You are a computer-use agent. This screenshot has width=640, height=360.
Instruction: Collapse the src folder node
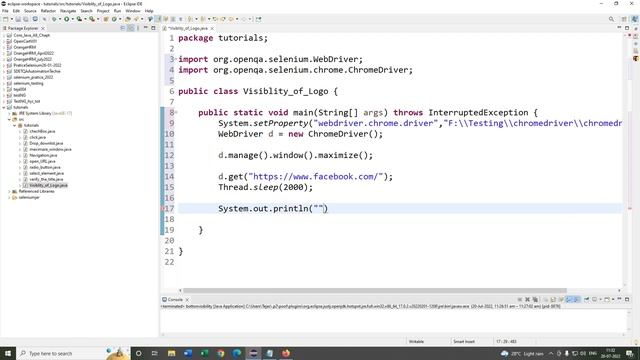click(x=9, y=120)
